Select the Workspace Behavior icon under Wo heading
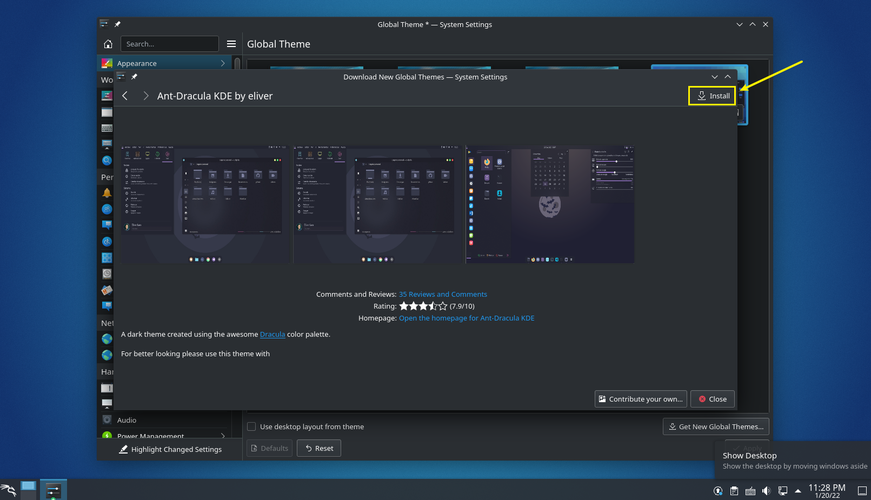Viewport: 871px width, 500px height. tap(107, 96)
